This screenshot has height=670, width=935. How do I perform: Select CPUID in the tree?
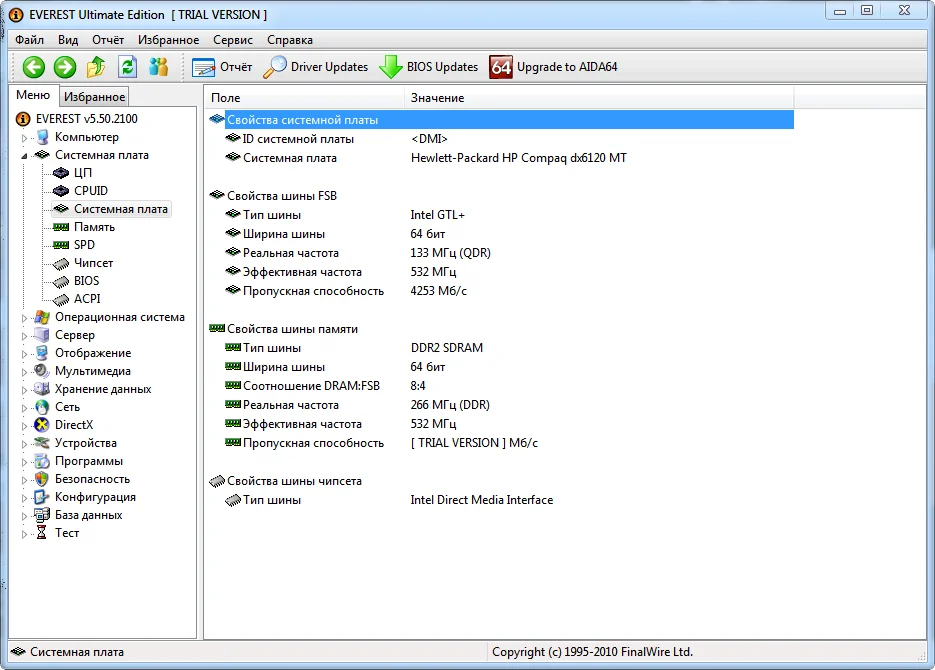90,191
